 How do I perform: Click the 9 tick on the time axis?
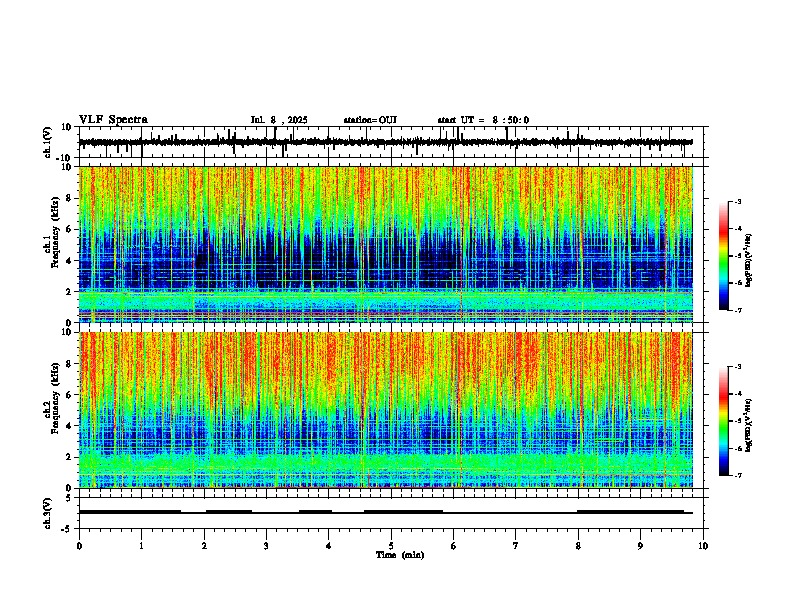click(640, 546)
